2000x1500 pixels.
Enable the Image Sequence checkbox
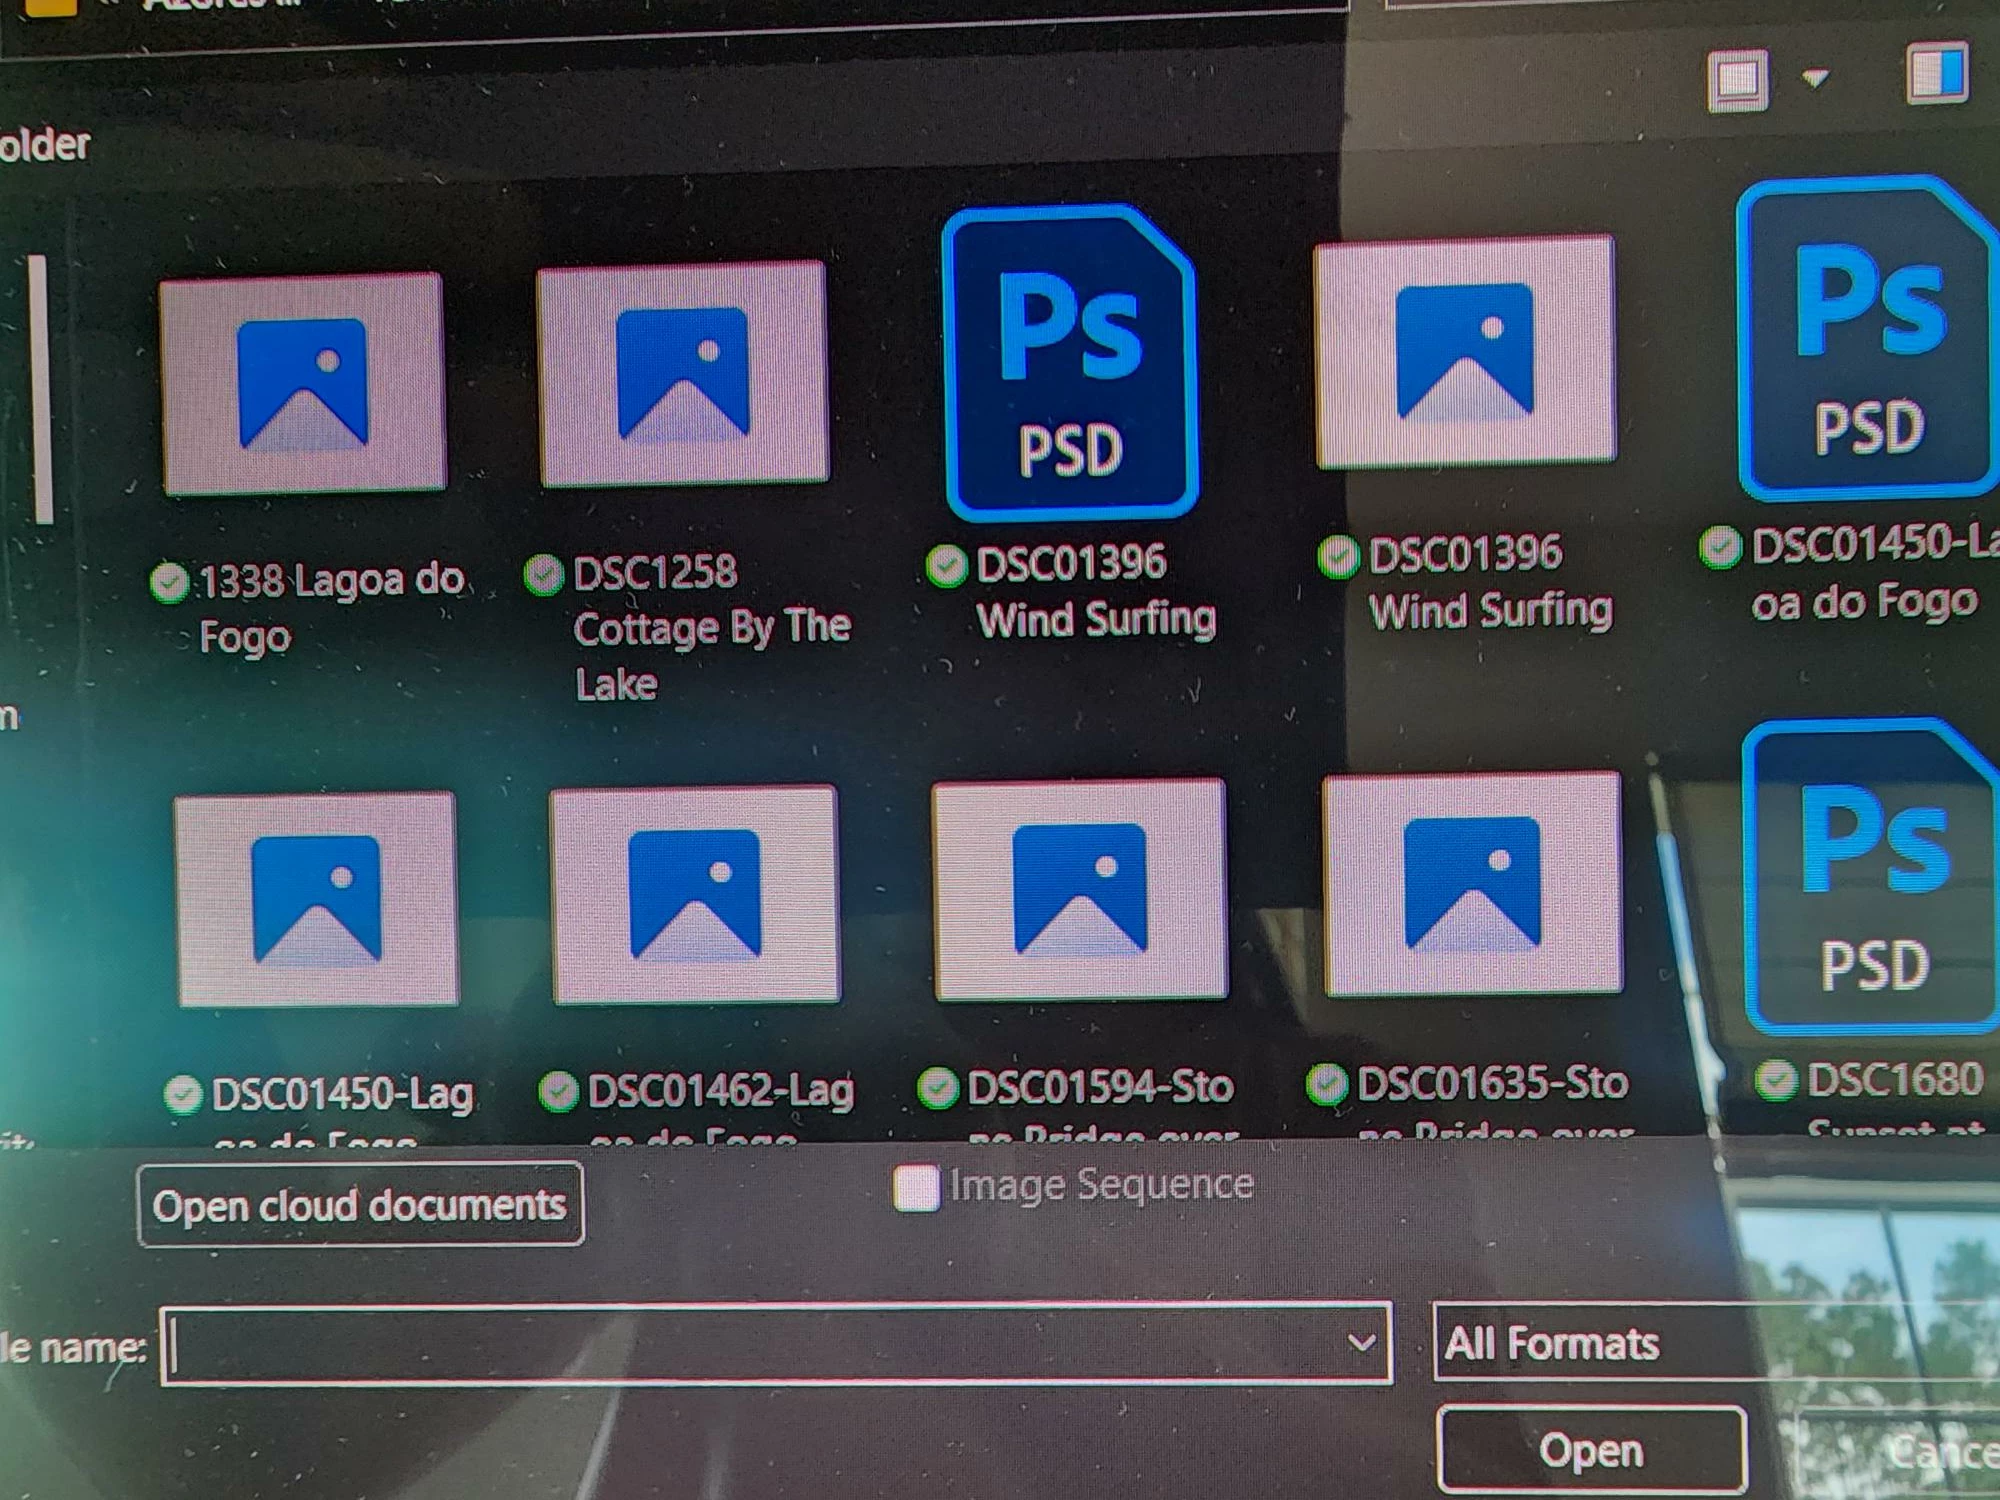pos(915,1188)
